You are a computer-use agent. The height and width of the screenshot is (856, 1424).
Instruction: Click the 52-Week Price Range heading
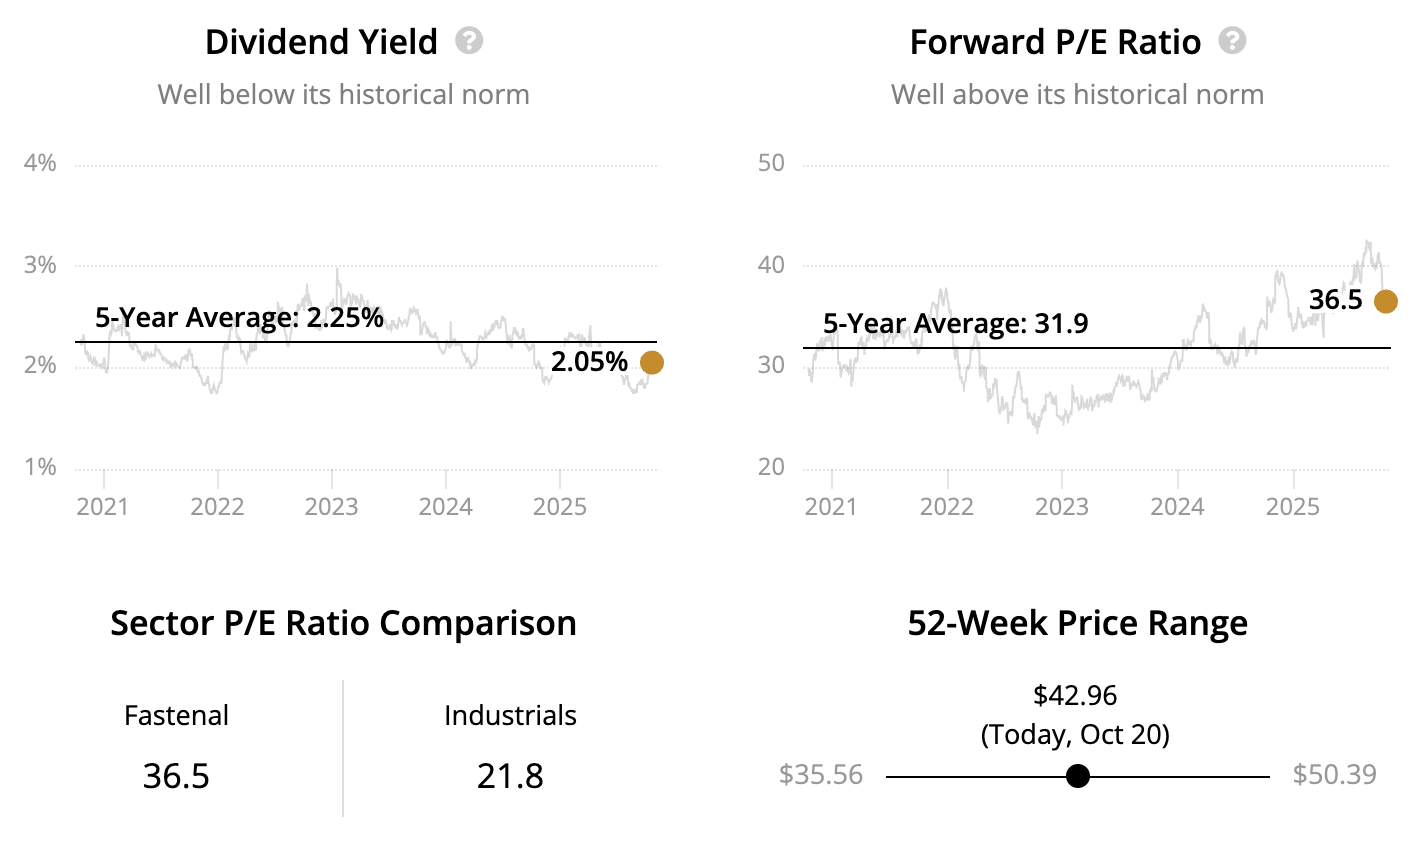1077,623
